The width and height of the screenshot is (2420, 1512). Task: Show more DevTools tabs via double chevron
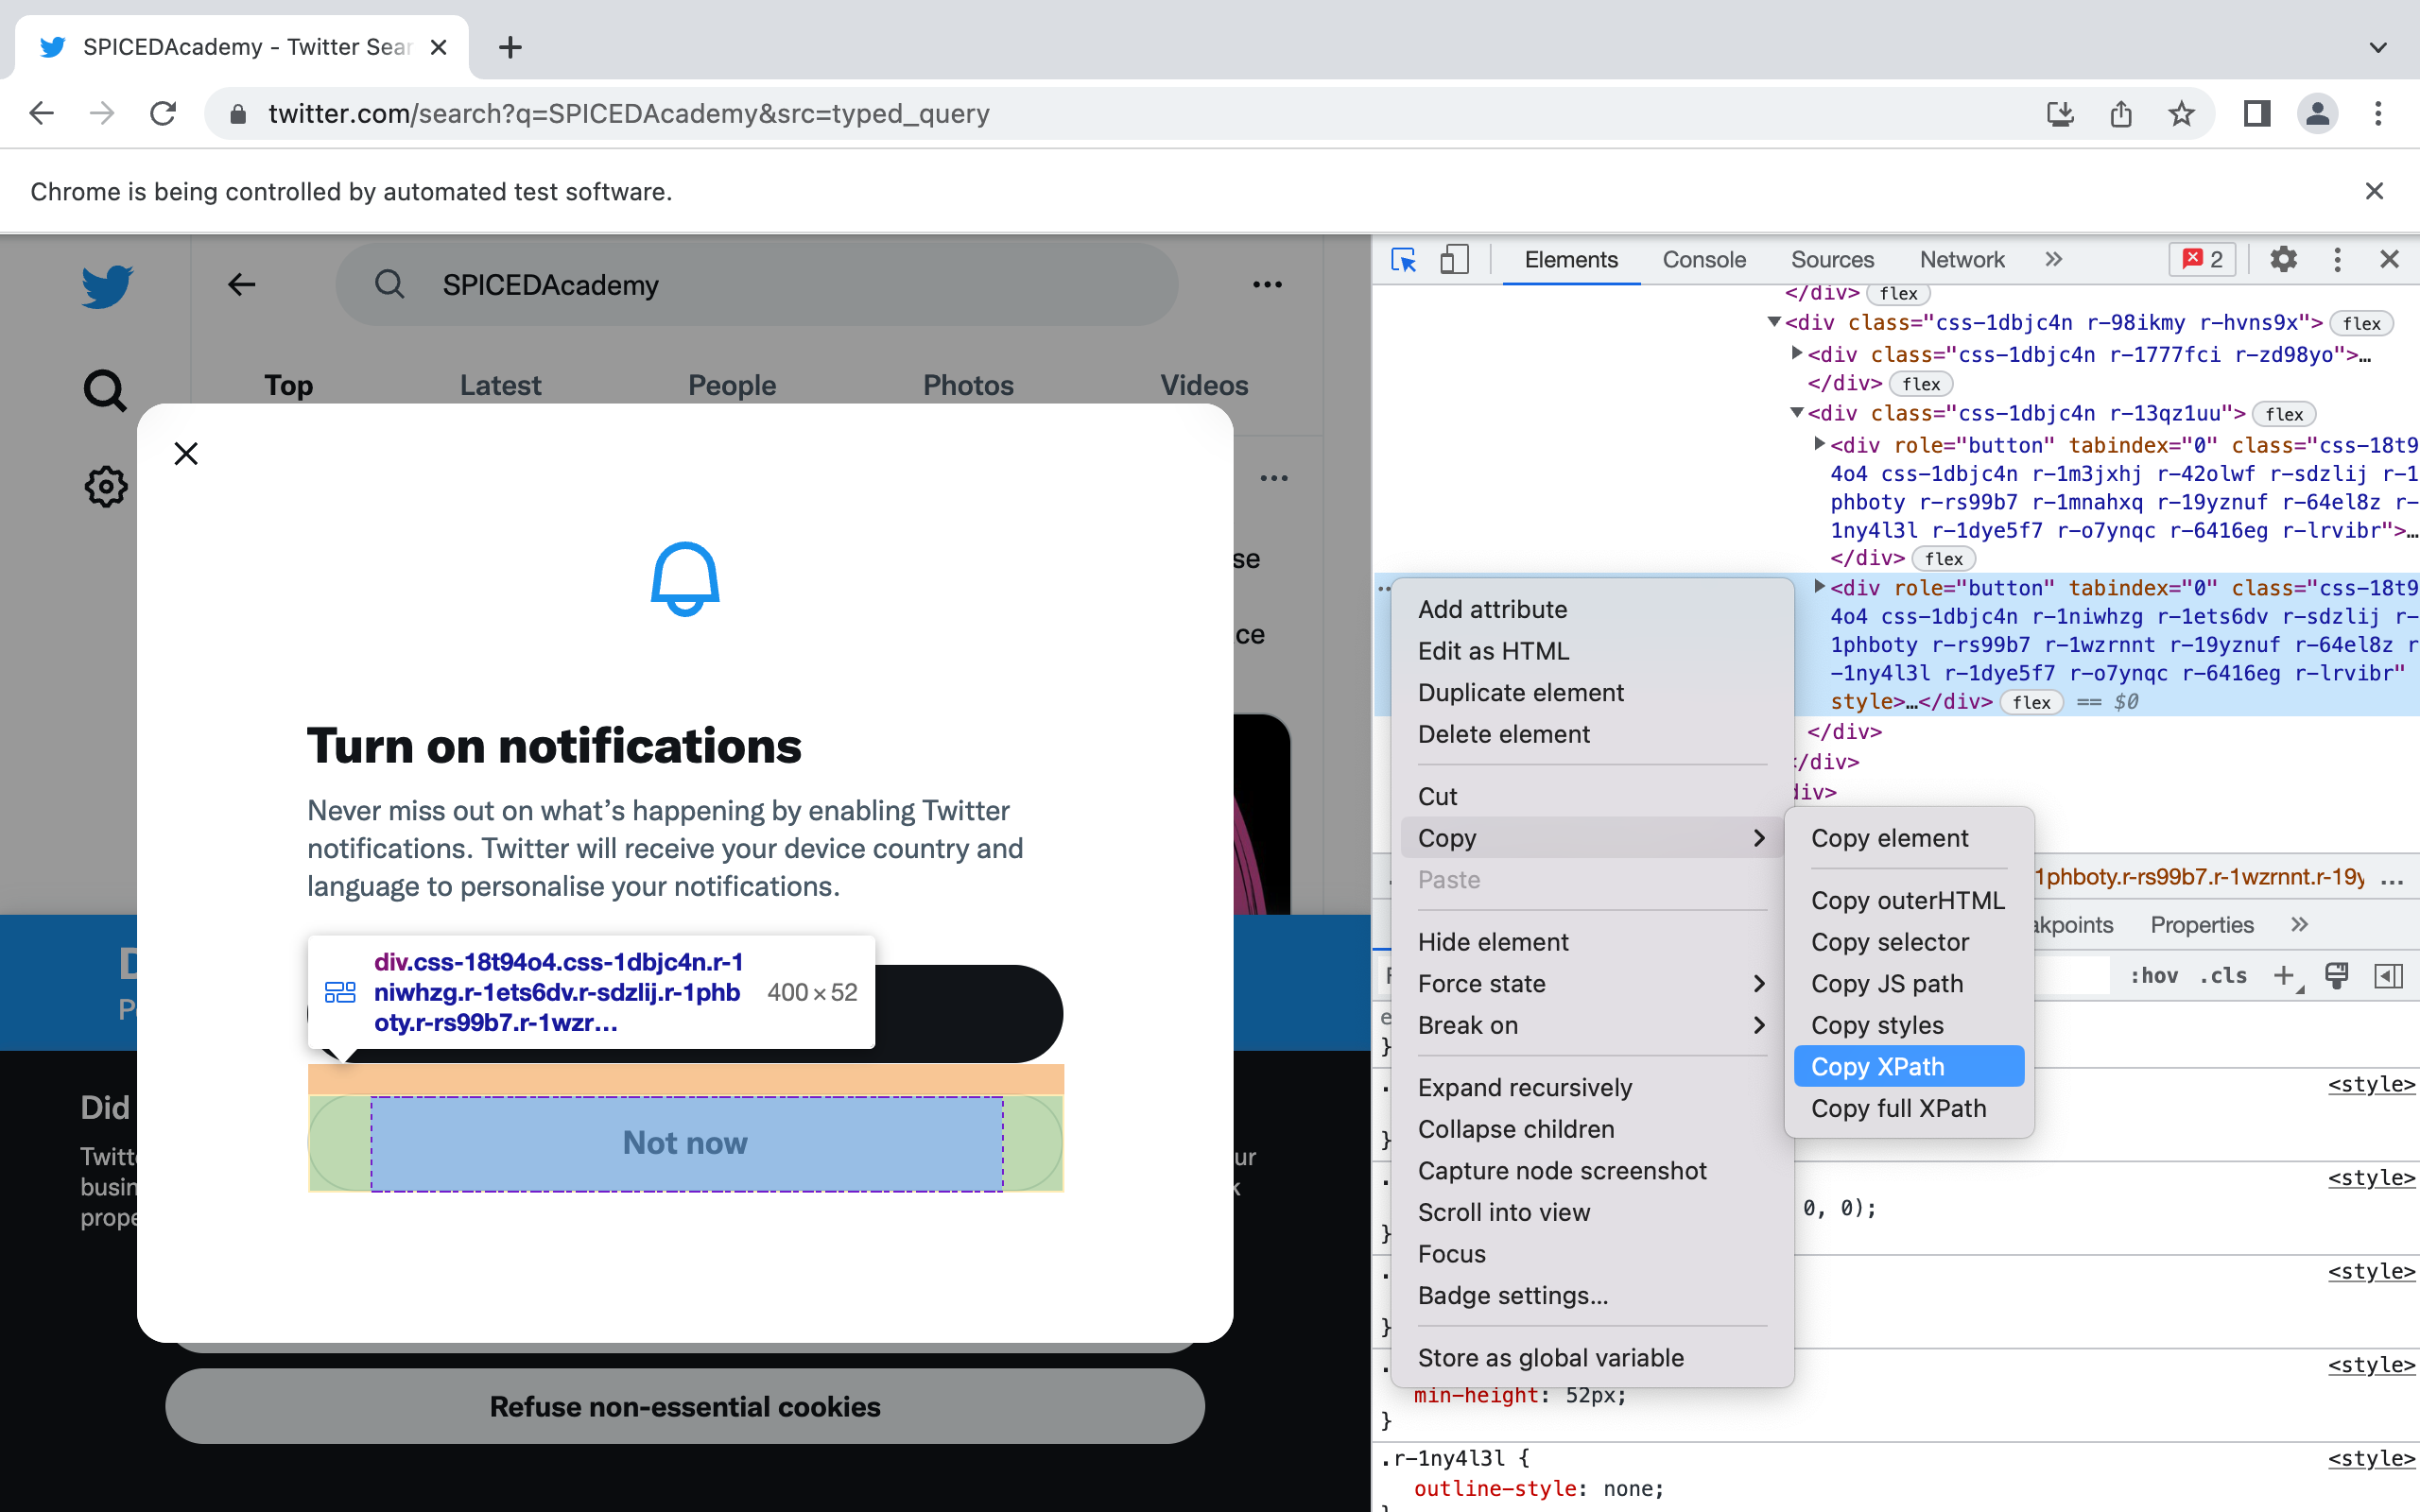2053,260
